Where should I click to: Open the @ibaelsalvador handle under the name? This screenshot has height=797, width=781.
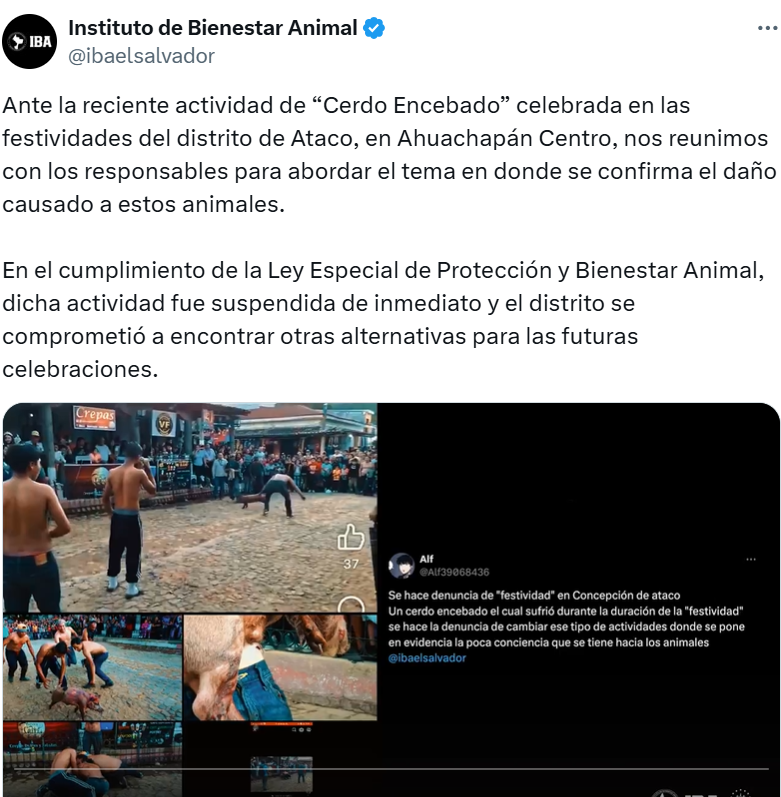142,56
